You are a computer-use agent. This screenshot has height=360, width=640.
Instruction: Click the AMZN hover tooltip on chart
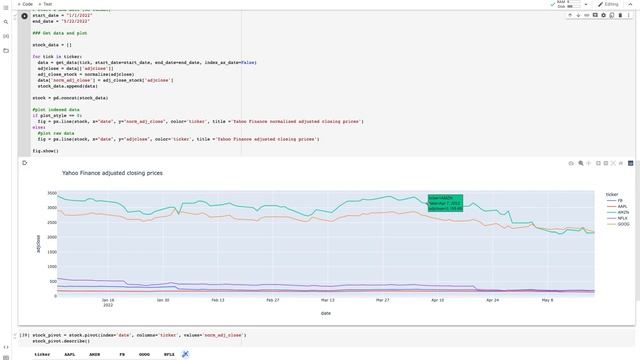(x=445, y=203)
